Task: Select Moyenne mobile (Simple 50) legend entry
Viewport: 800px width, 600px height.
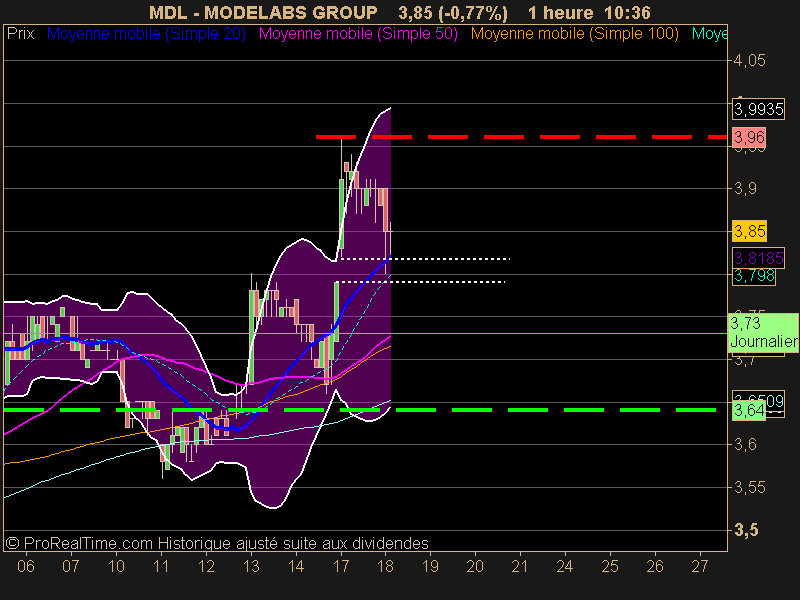Action: (358, 34)
